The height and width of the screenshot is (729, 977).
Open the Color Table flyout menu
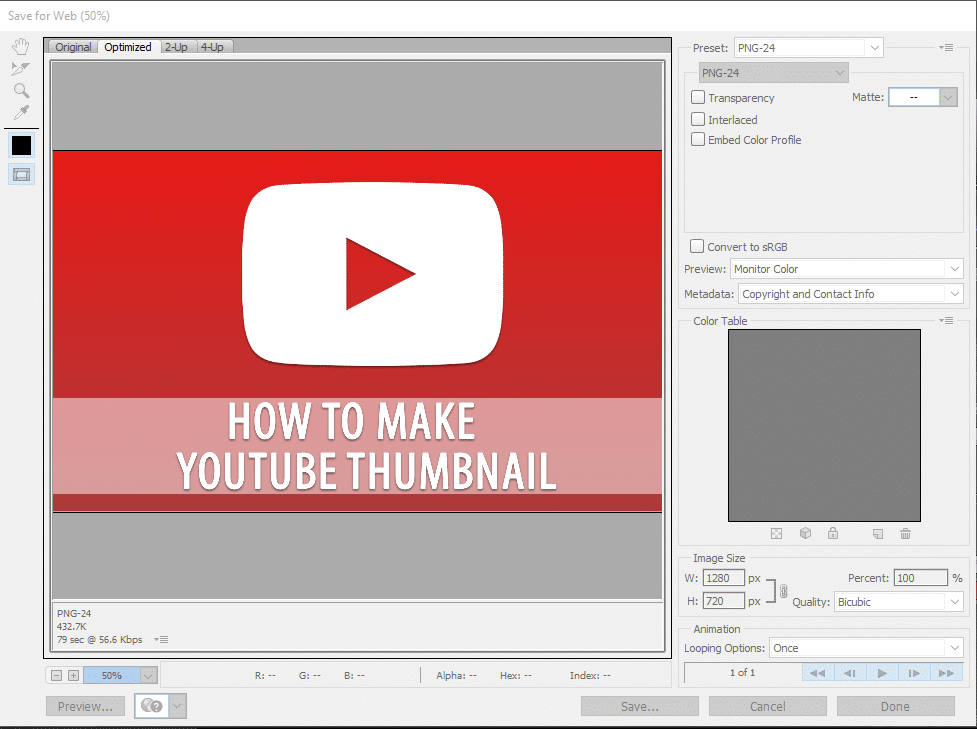[946, 321]
